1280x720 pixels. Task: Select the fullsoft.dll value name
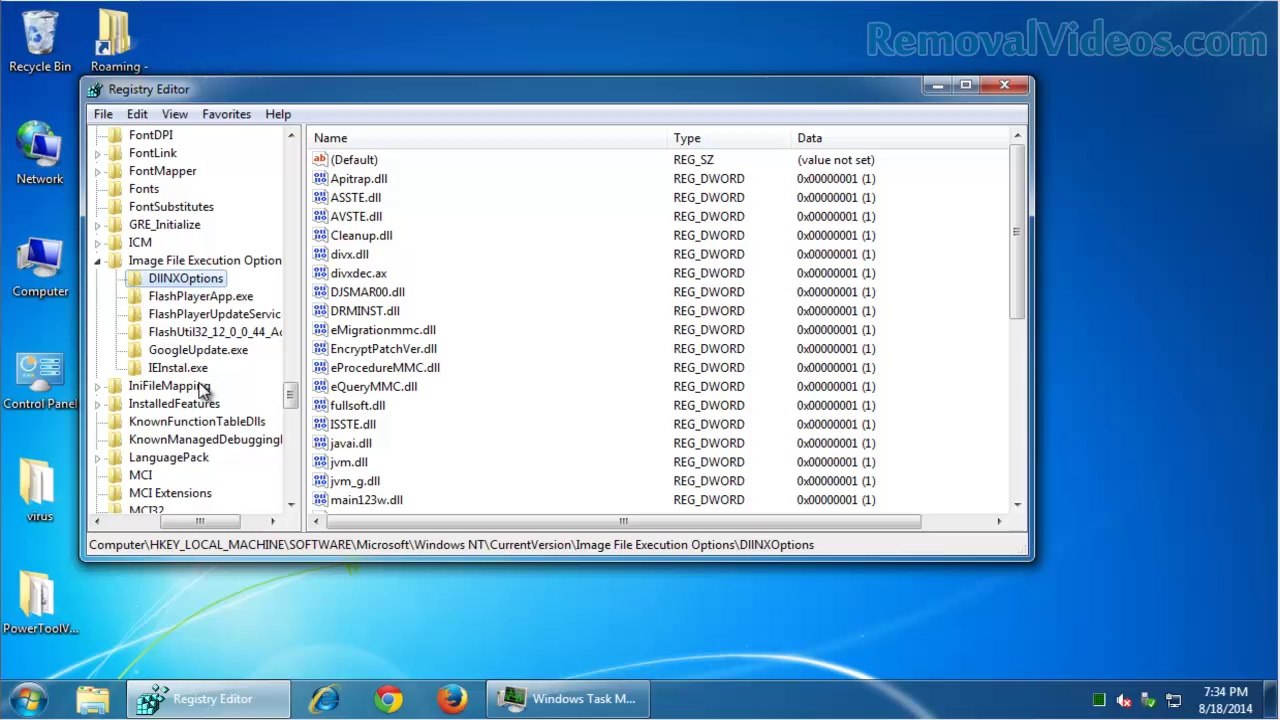(x=357, y=406)
